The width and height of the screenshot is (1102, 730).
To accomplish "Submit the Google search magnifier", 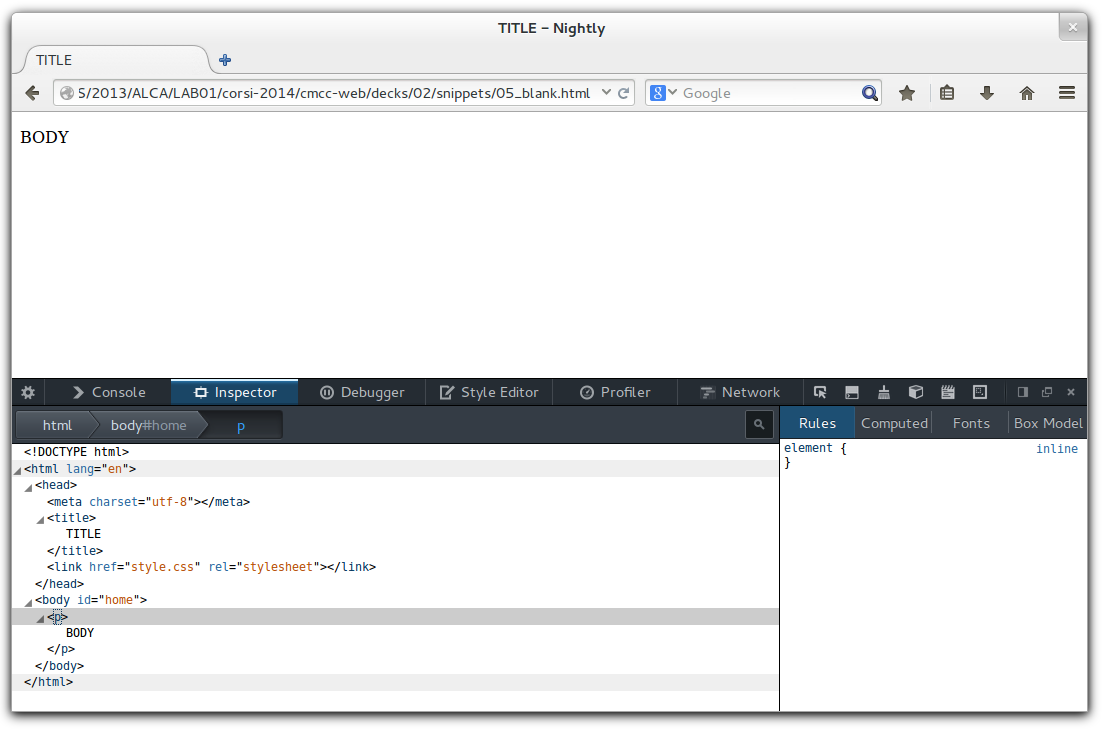I will click(x=869, y=93).
